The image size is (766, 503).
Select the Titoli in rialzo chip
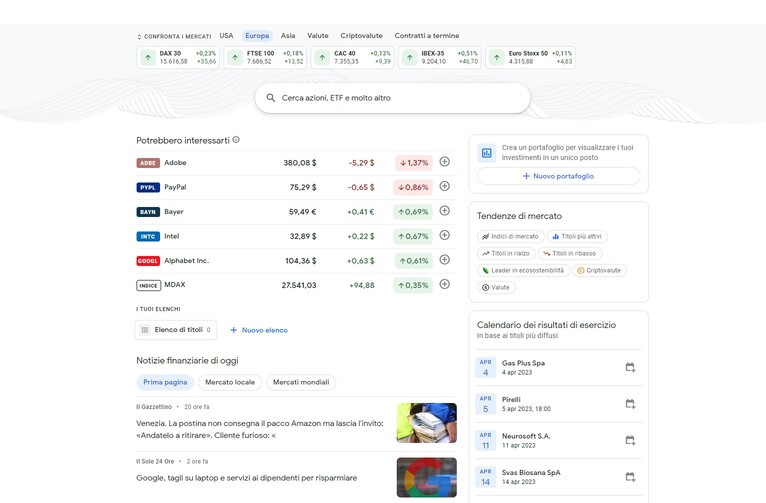pos(506,253)
